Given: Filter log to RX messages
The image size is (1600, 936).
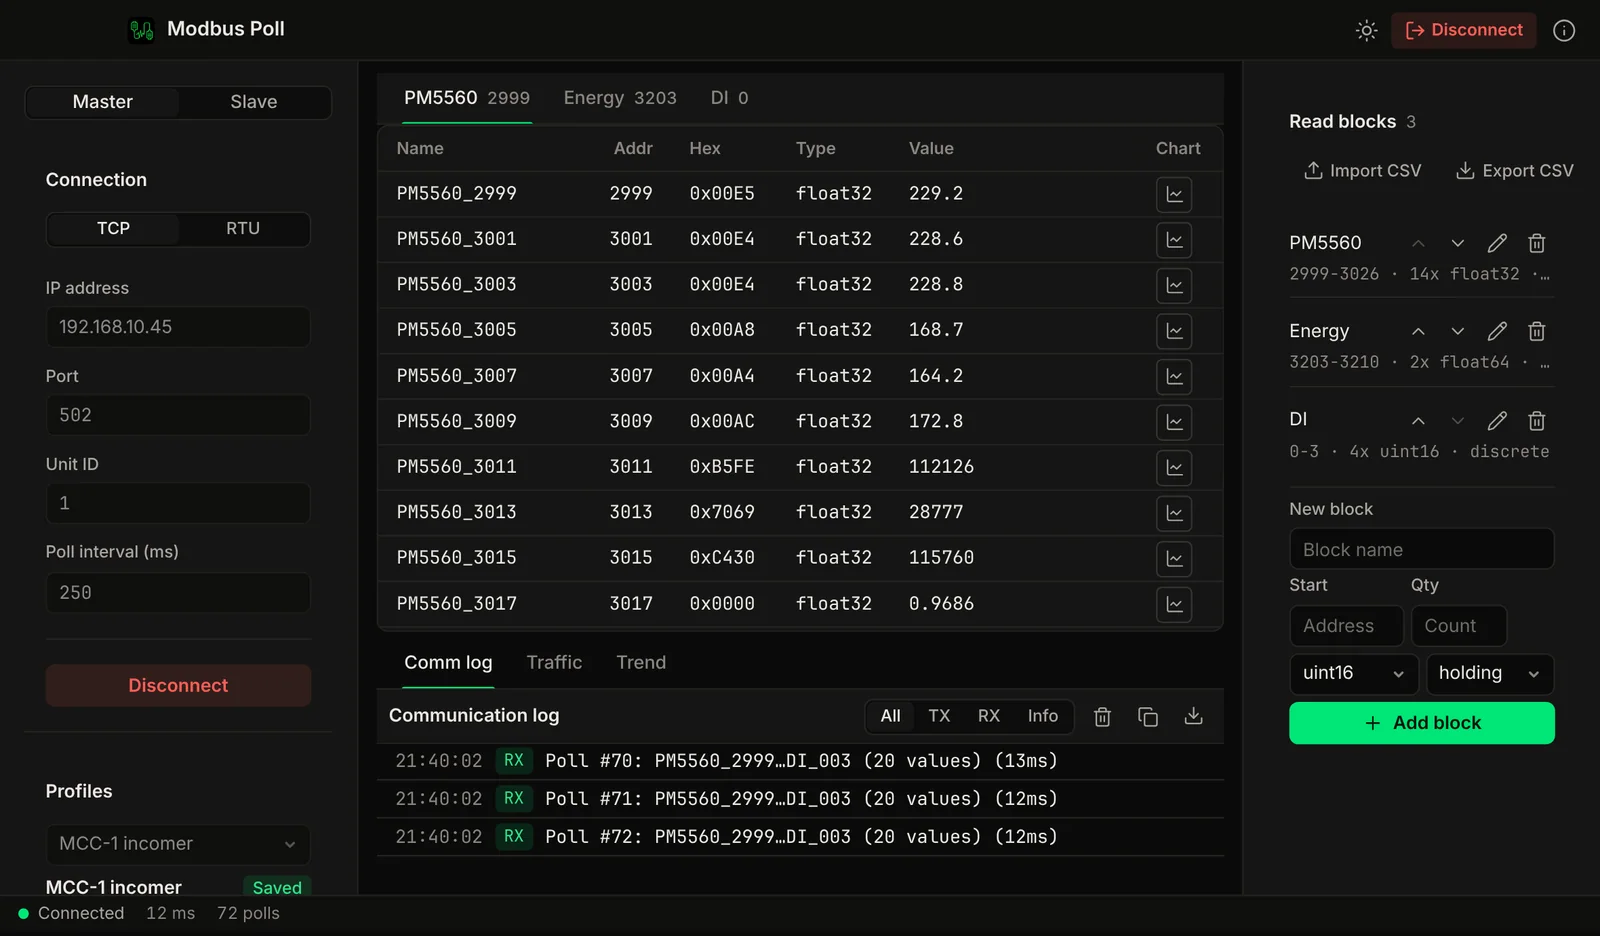Looking at the screenshot, I should [989, 716].
